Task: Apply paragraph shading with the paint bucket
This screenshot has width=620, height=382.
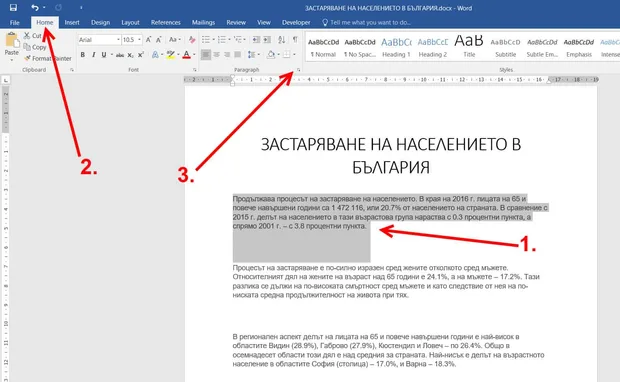Action: coord(271,55)
